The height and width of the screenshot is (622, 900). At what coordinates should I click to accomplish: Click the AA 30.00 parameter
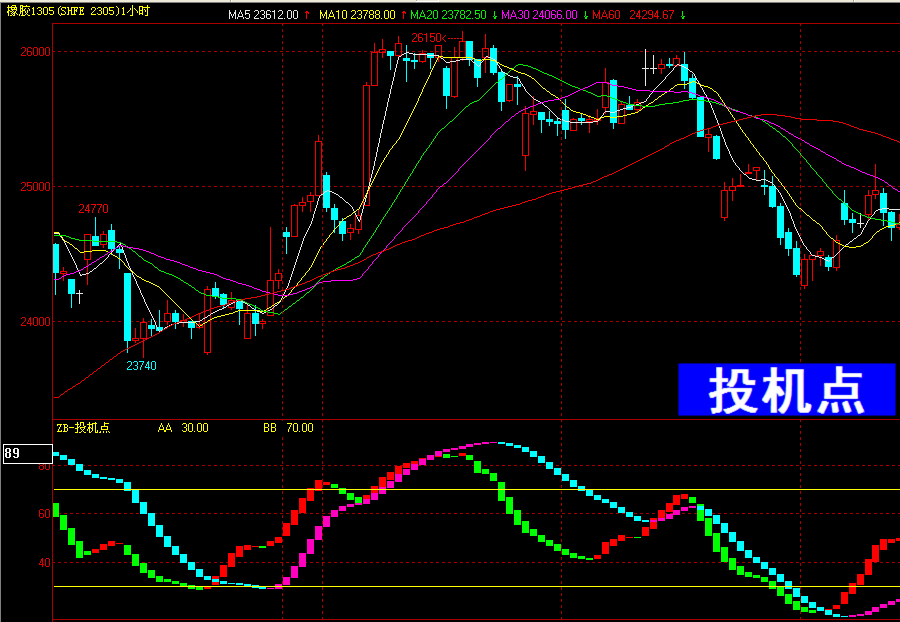pyautogui.click(x=183, y=428)
